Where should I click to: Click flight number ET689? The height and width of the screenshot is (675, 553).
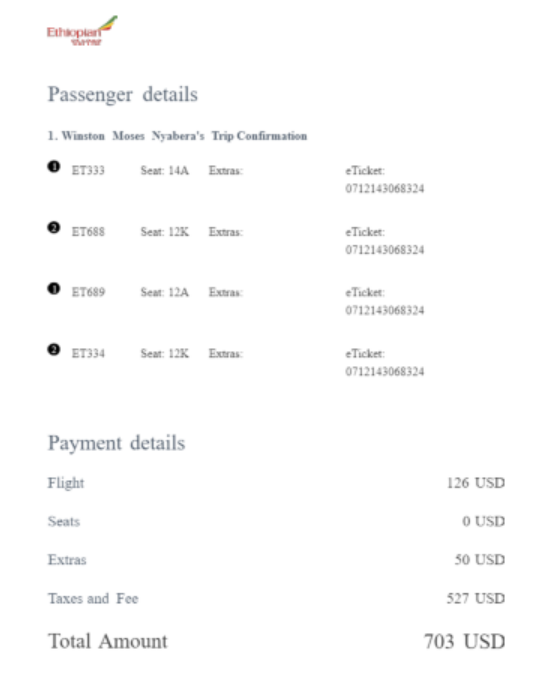tap(88, 292)
